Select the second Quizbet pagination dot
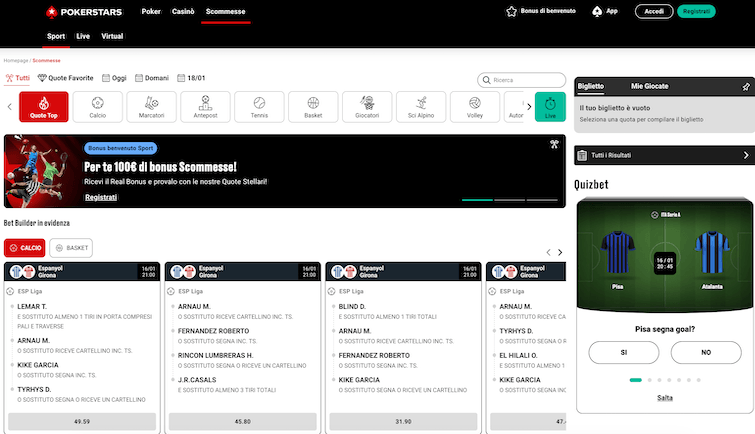 [650, 380]
